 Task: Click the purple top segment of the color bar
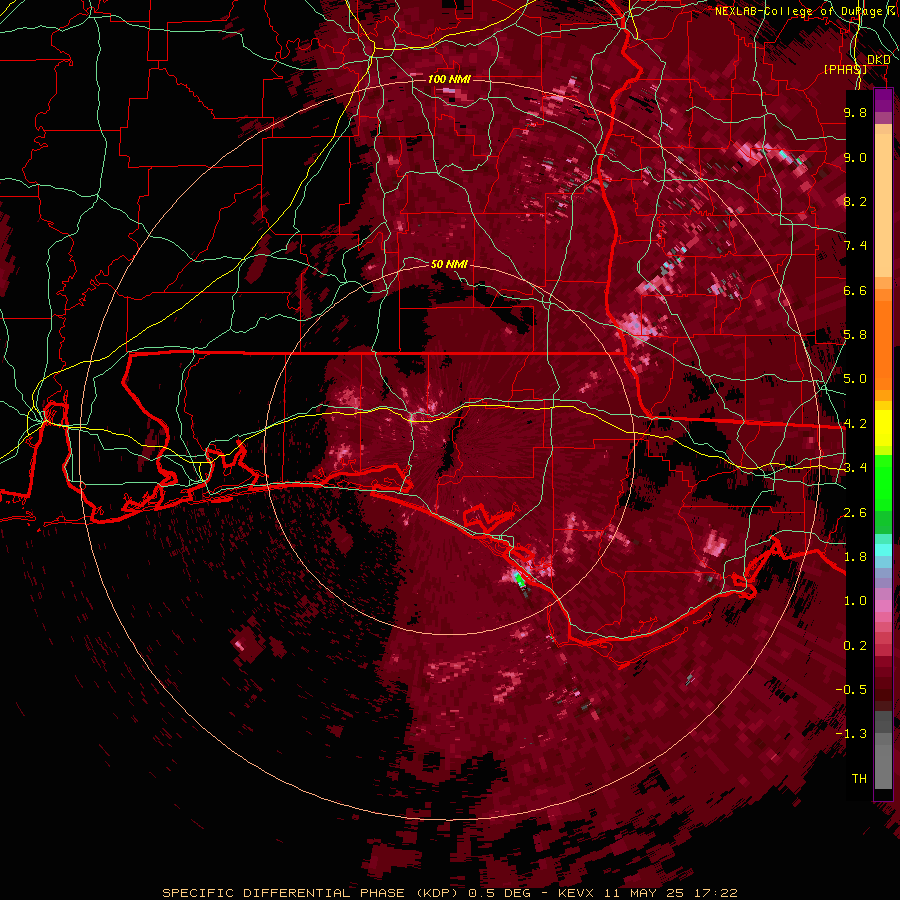pos(883,100)
